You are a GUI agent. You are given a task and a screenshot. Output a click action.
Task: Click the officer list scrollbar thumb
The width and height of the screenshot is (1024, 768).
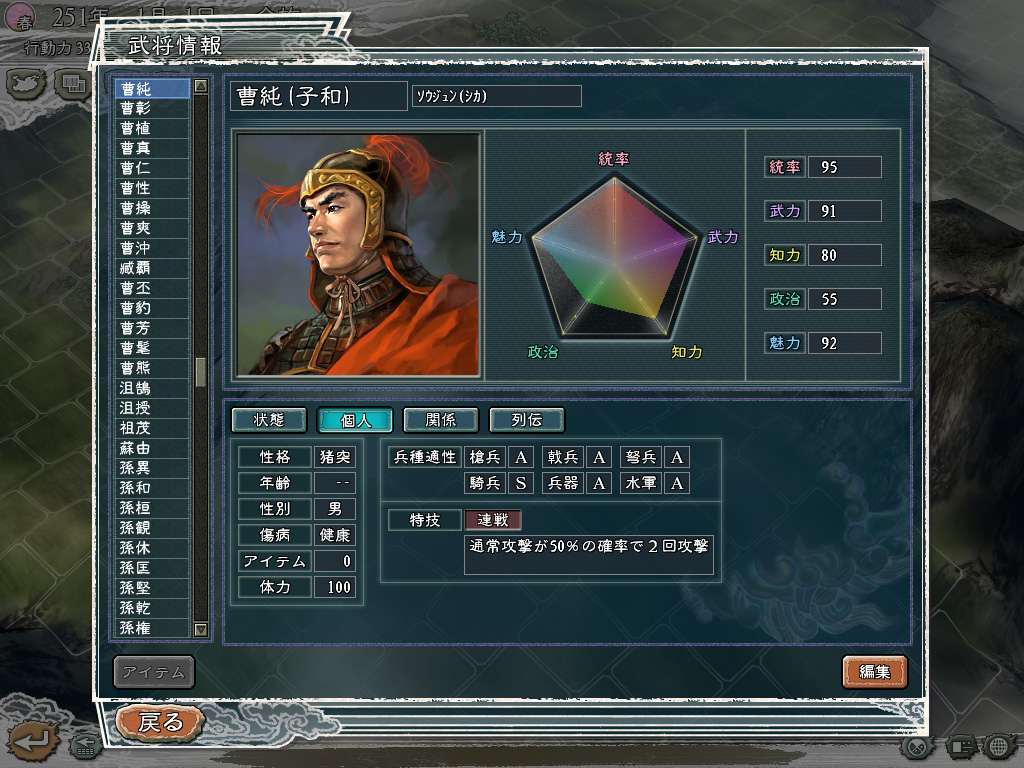pos(200,372)
